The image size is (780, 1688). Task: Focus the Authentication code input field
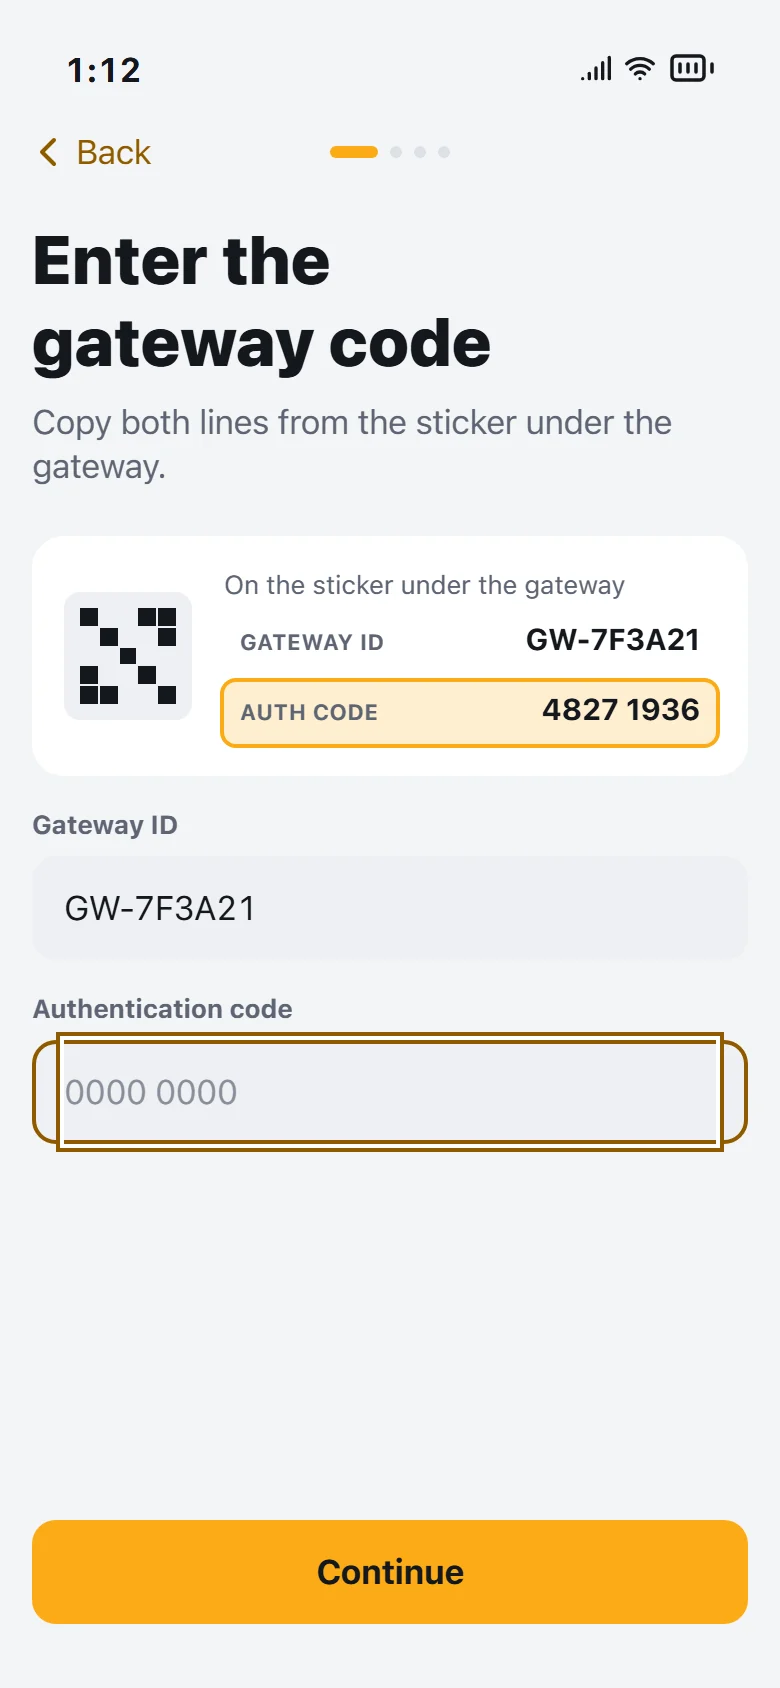click(390, 1092)
